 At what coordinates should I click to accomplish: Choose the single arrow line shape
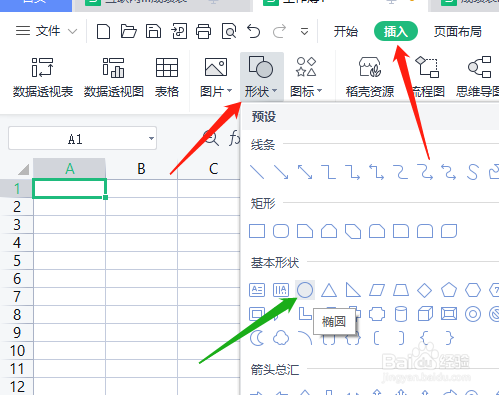coord(281,172)
